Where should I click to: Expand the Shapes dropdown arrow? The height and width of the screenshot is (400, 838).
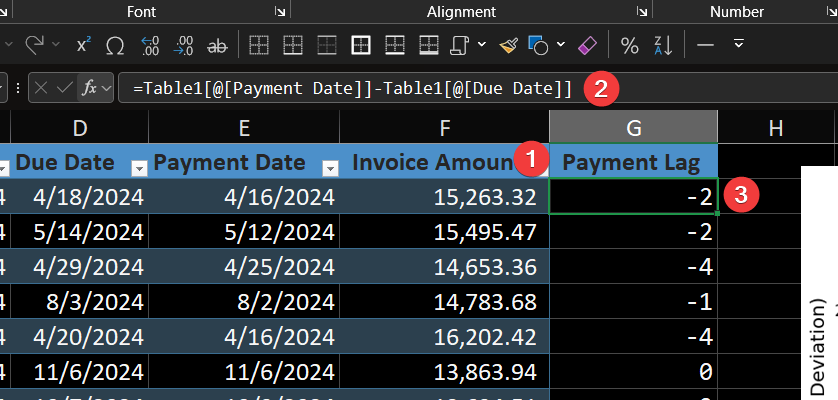coord(560,46)
